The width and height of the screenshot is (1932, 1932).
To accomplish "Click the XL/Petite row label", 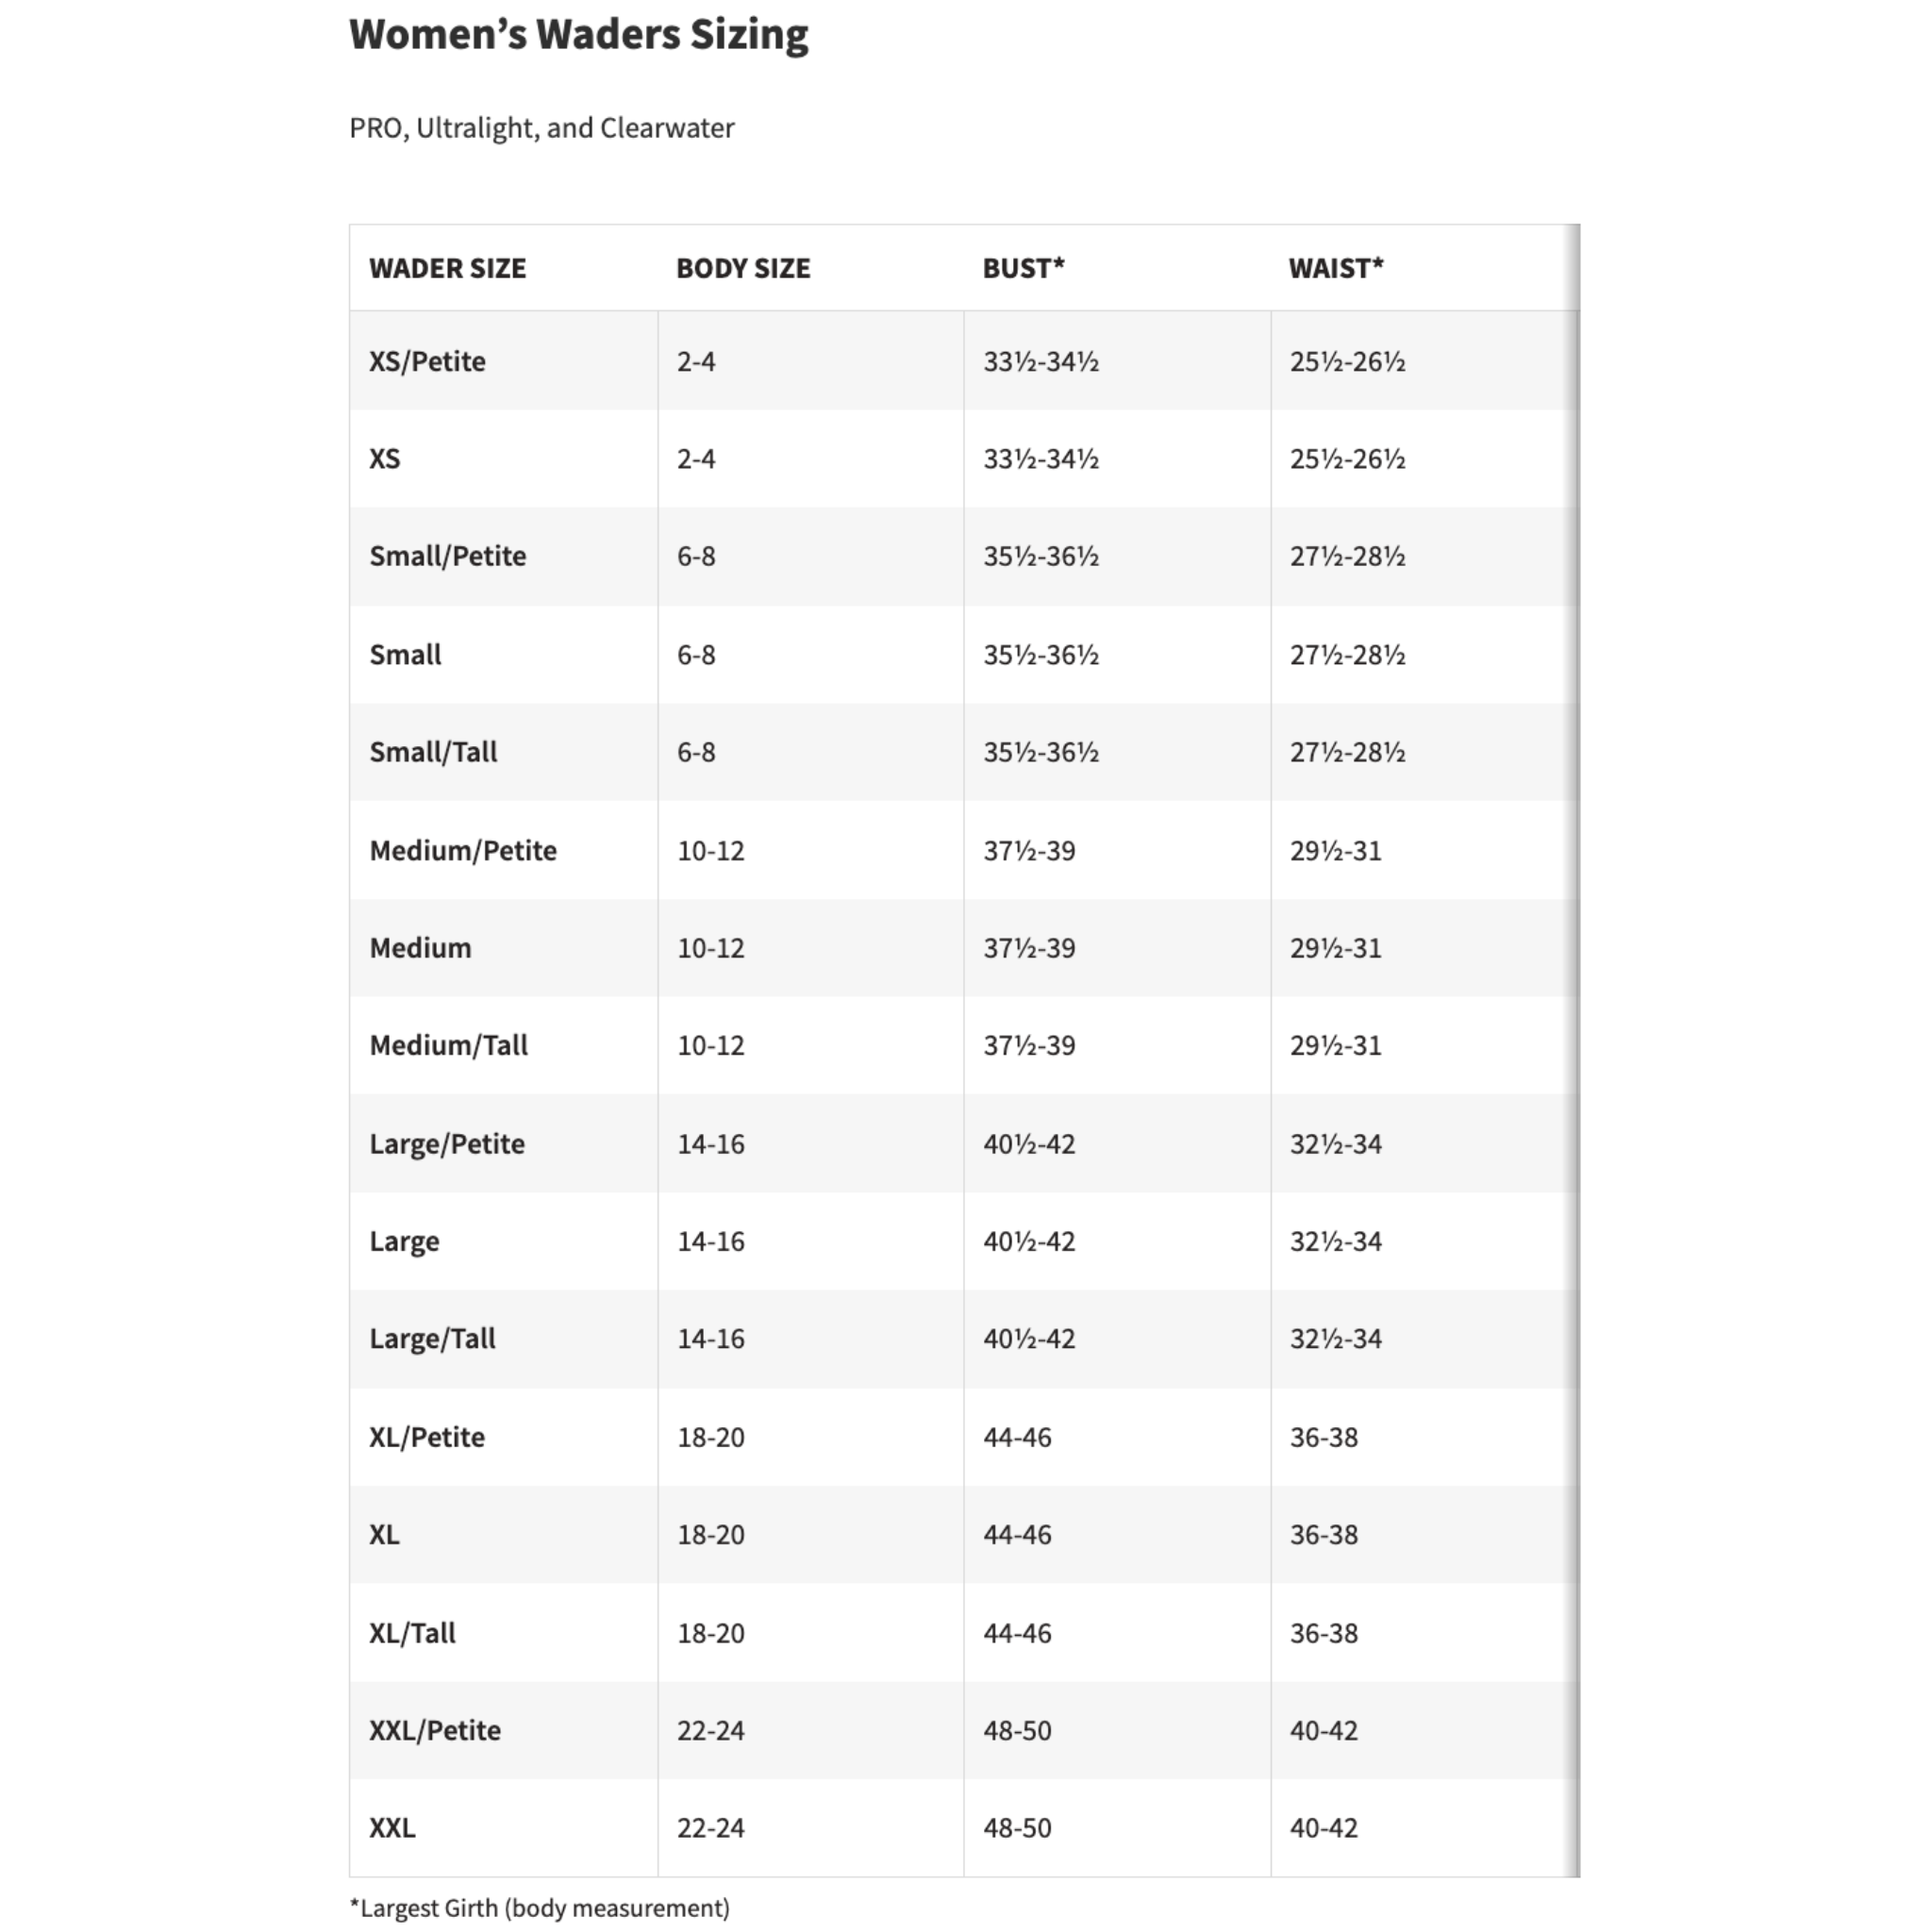I will [427, 1437].
